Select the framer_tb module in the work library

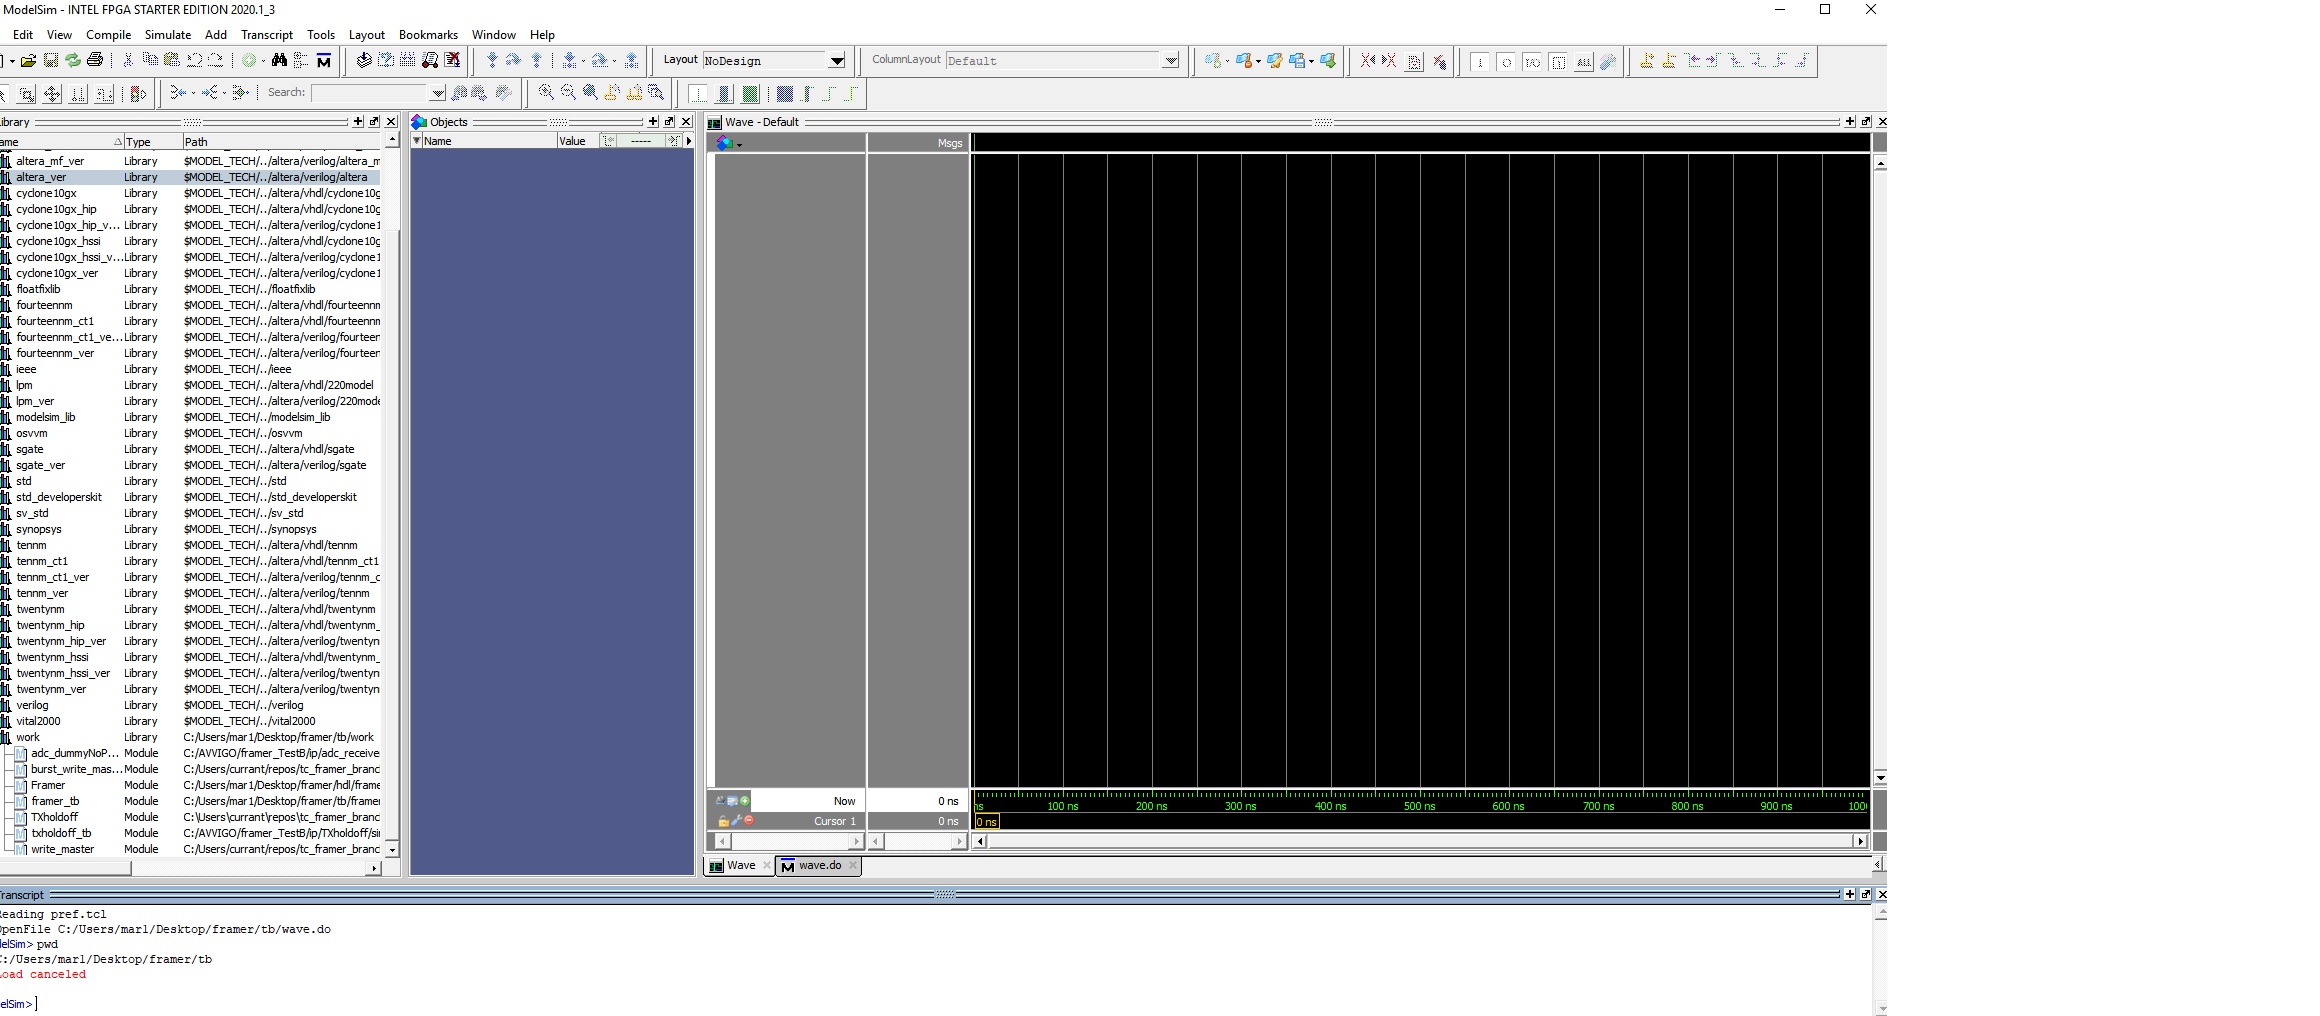[x=55, y=801]
